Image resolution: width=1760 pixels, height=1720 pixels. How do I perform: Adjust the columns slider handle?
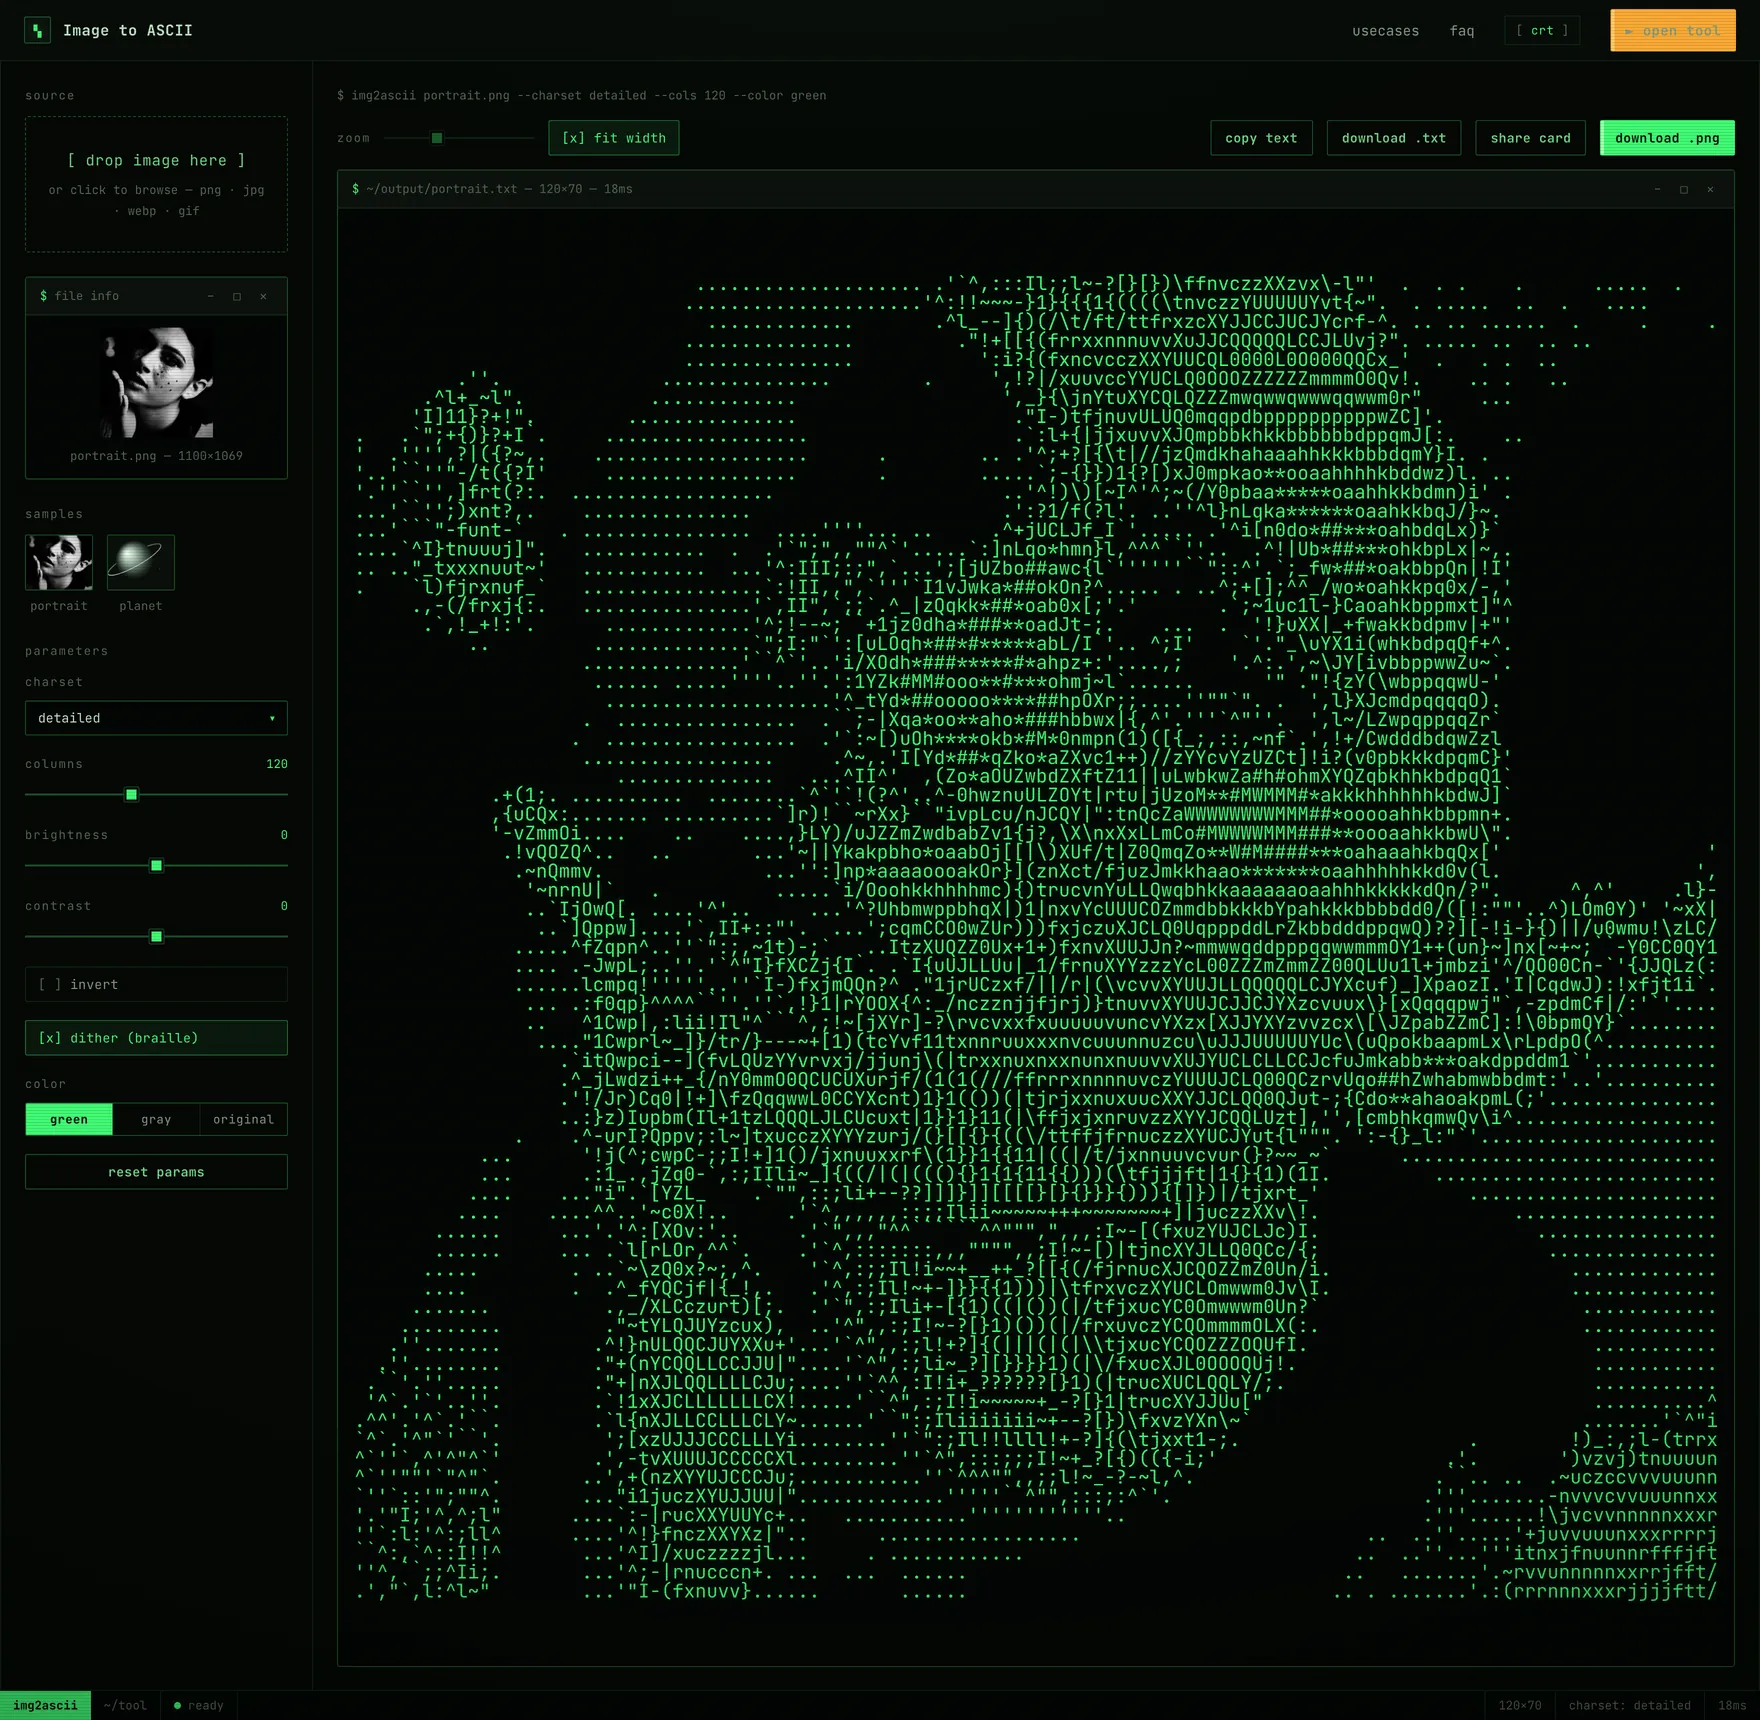click(x=131, y=795)
